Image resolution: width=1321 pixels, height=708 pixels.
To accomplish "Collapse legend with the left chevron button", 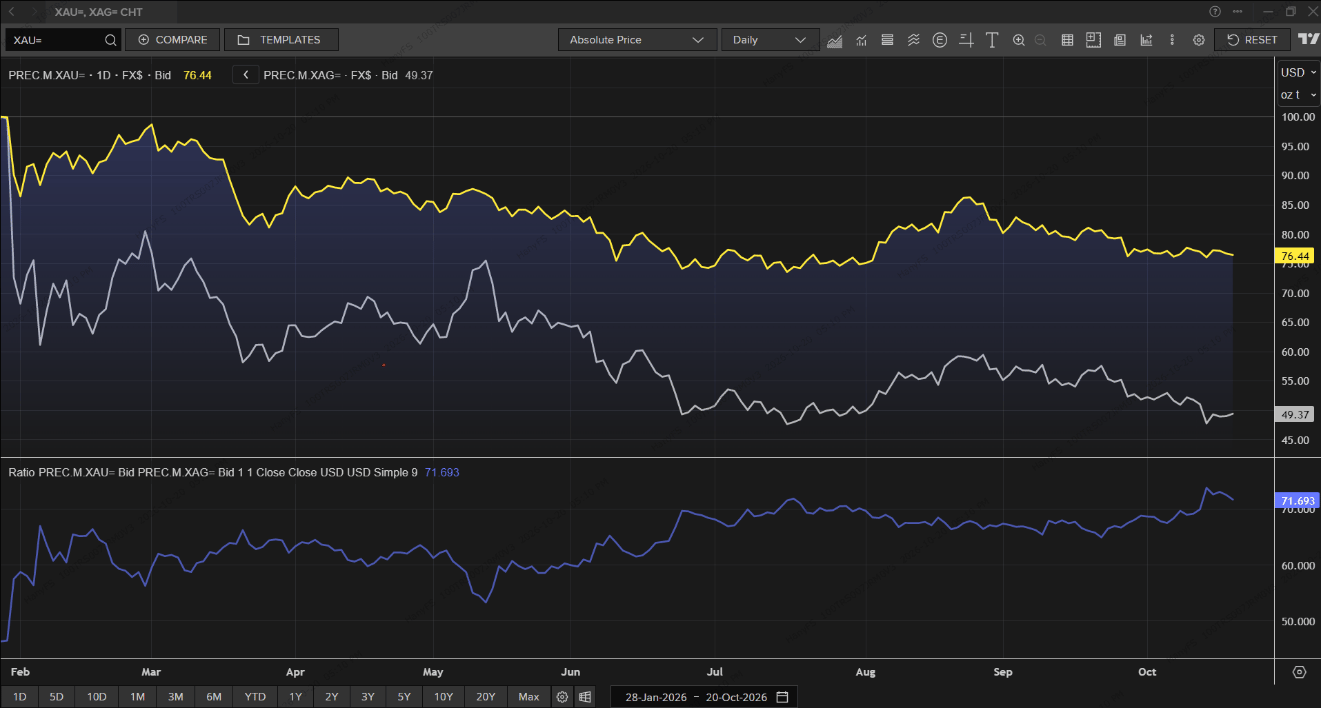I will 246,75.
